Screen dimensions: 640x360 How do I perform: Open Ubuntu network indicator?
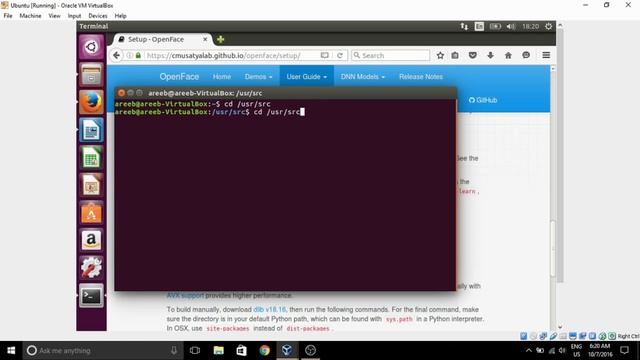464,26
